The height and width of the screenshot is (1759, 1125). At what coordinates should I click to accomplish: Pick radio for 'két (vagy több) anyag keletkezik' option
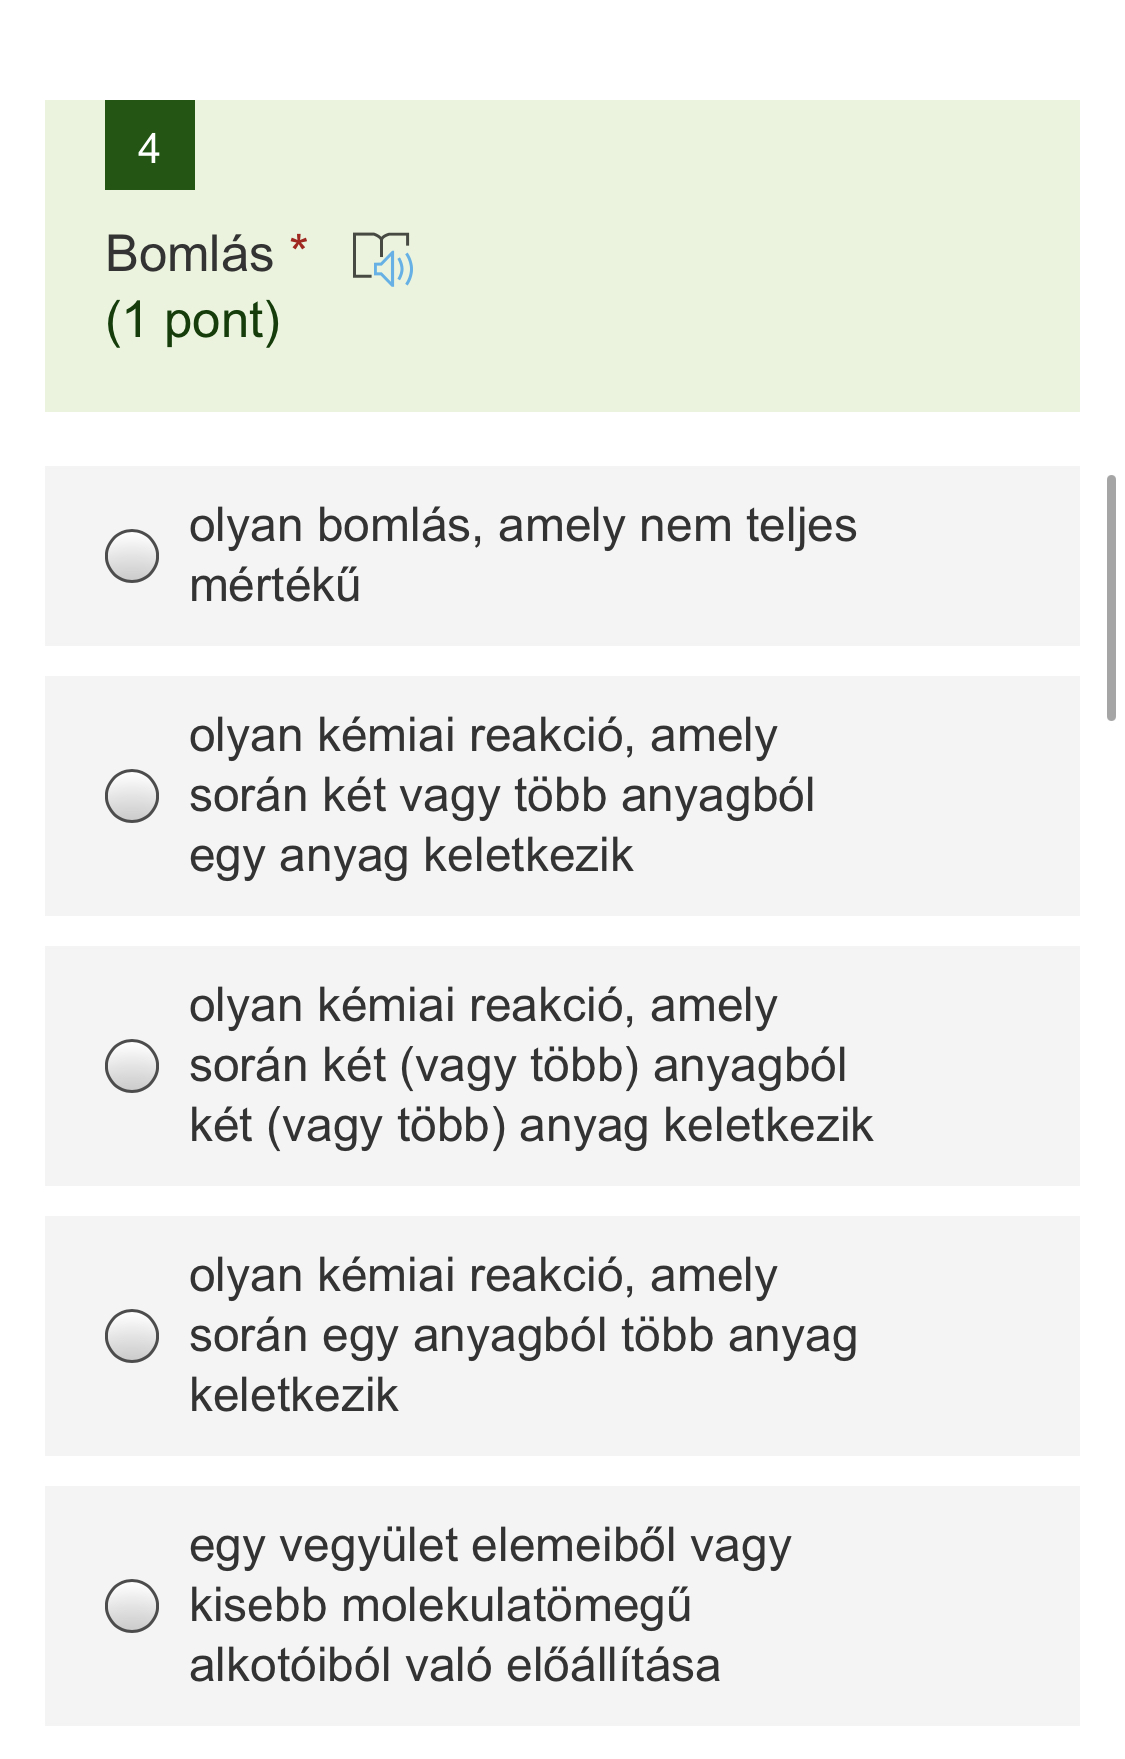(x=132, y=1066)
